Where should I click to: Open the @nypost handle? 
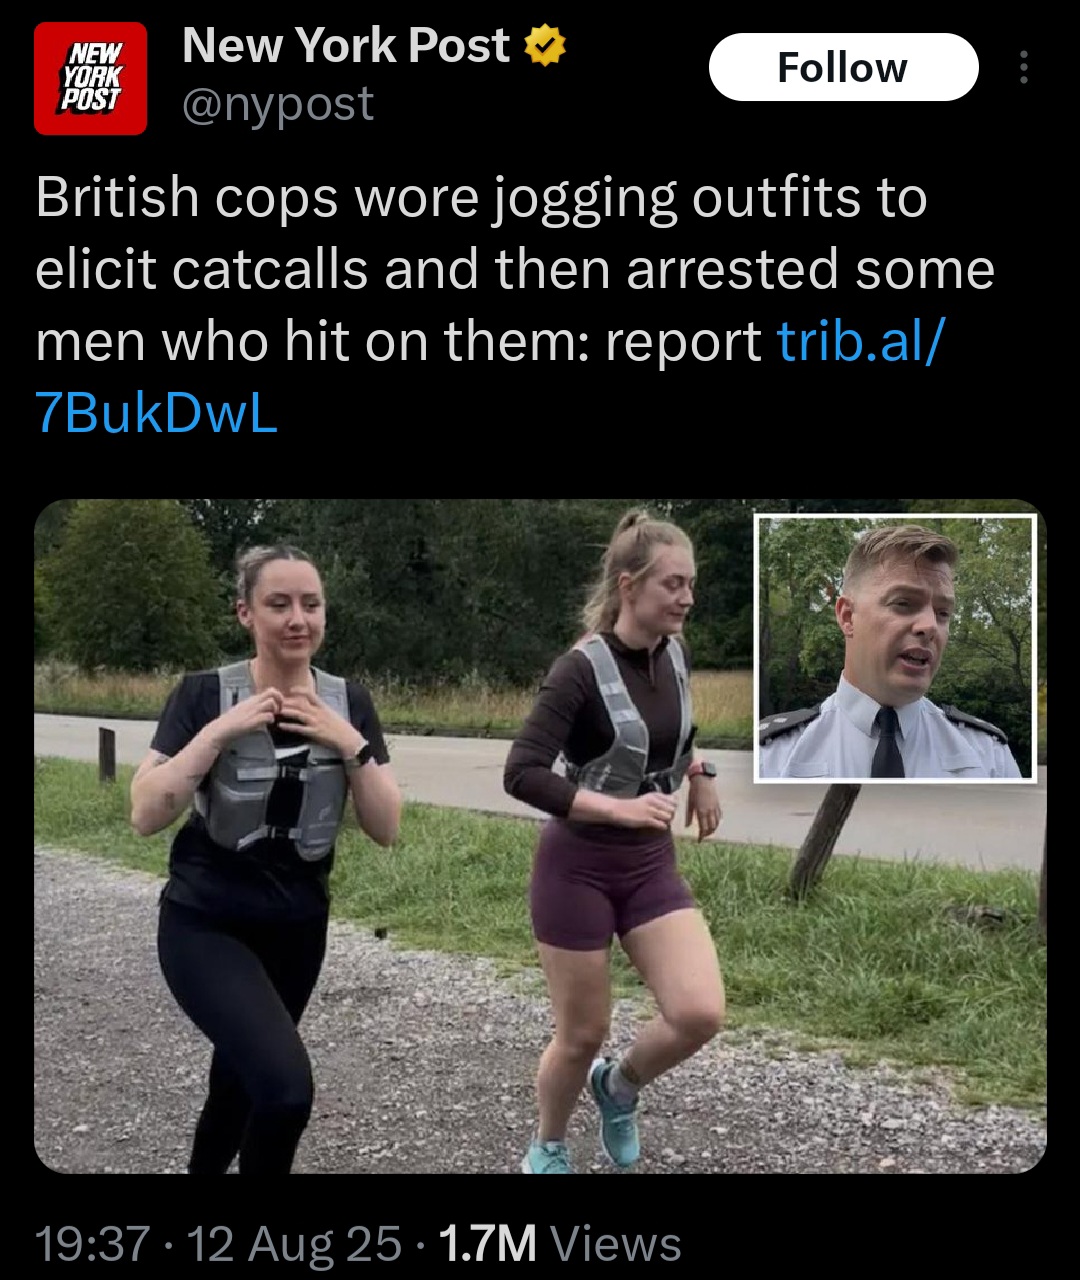point(278,104)
